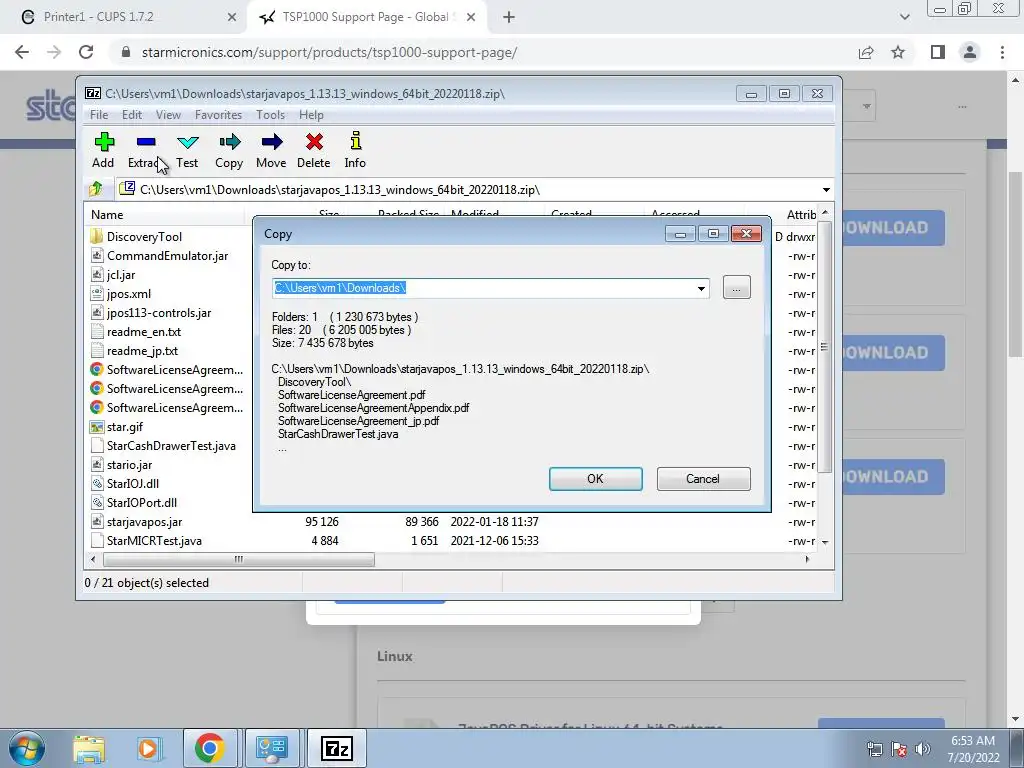Click the vertical scrollbar of the file list

click(x=825, y=347)
